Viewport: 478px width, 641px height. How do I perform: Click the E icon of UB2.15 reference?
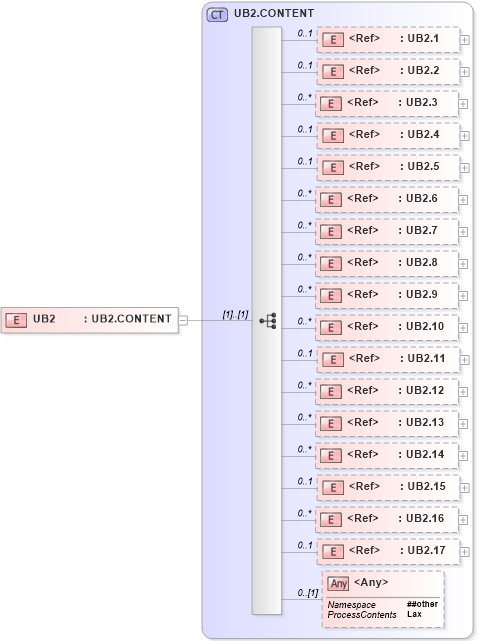[x=333, y=488]
